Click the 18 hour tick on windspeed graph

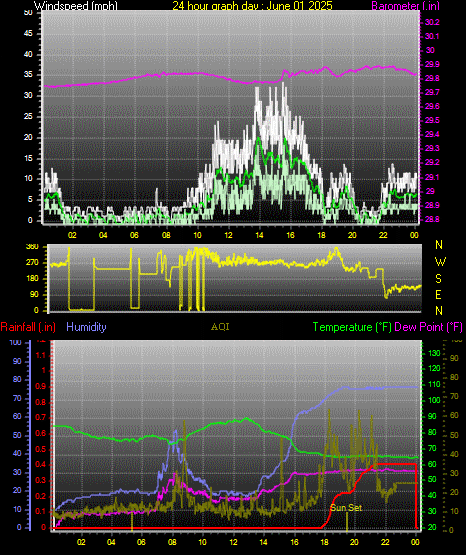pos(322,235)
